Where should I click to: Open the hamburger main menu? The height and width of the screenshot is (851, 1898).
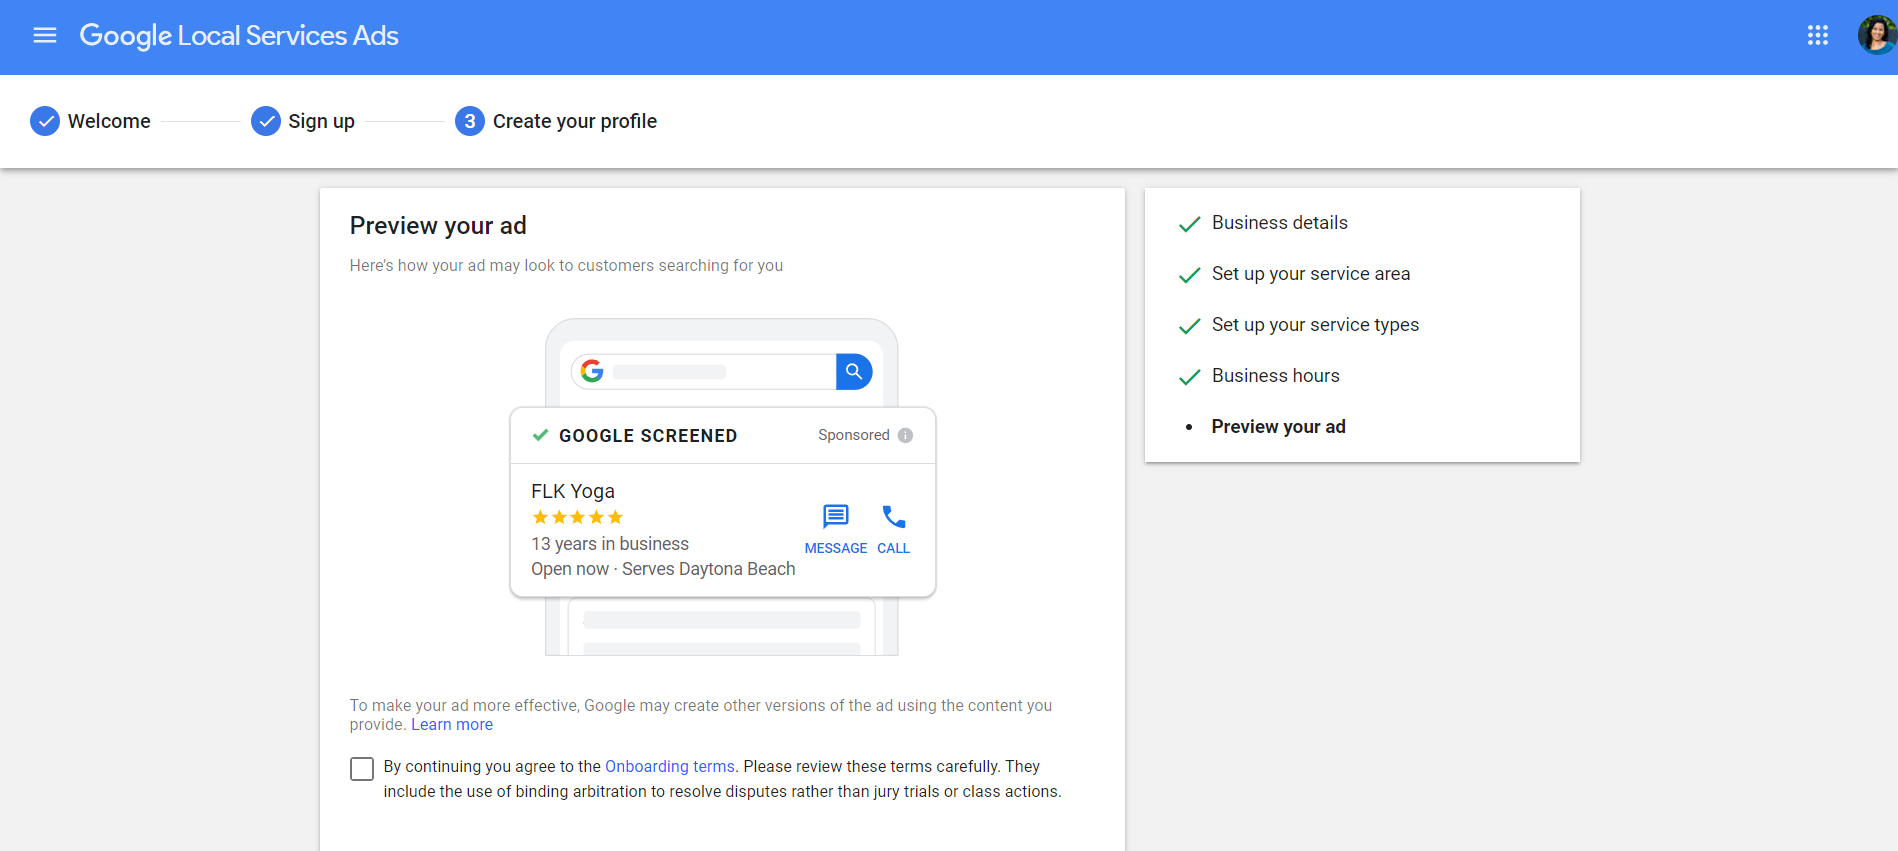pos(45,36)
